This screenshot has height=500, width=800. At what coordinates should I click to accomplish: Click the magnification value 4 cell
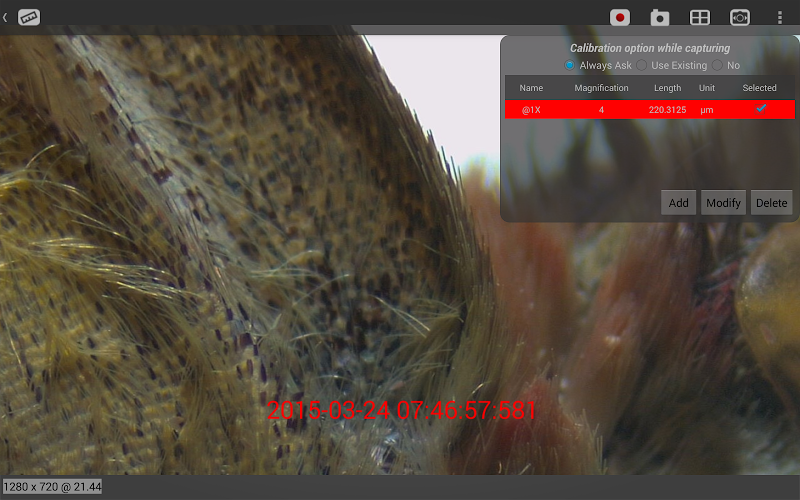tap(602, 110)
